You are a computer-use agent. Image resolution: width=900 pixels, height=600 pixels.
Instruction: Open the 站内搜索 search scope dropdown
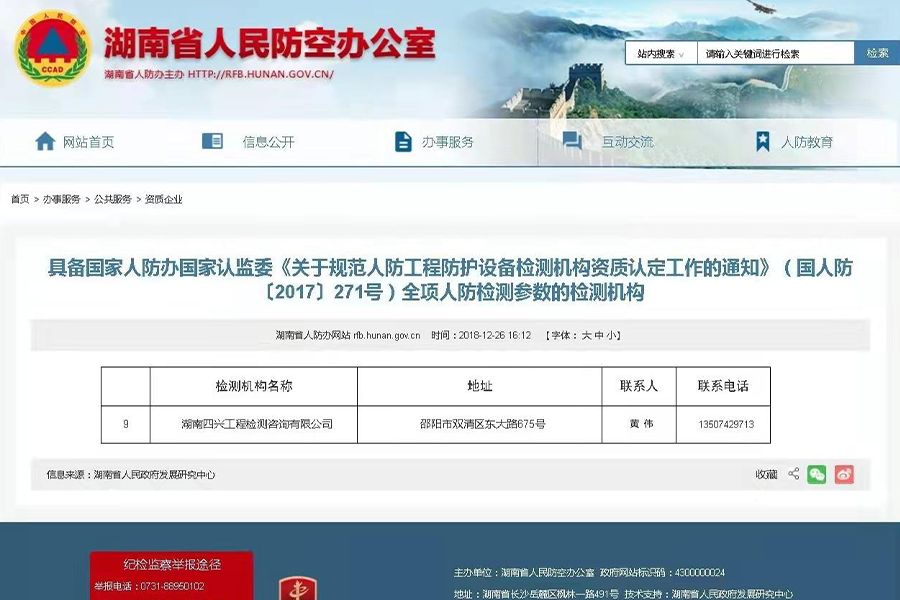point(661,54)
